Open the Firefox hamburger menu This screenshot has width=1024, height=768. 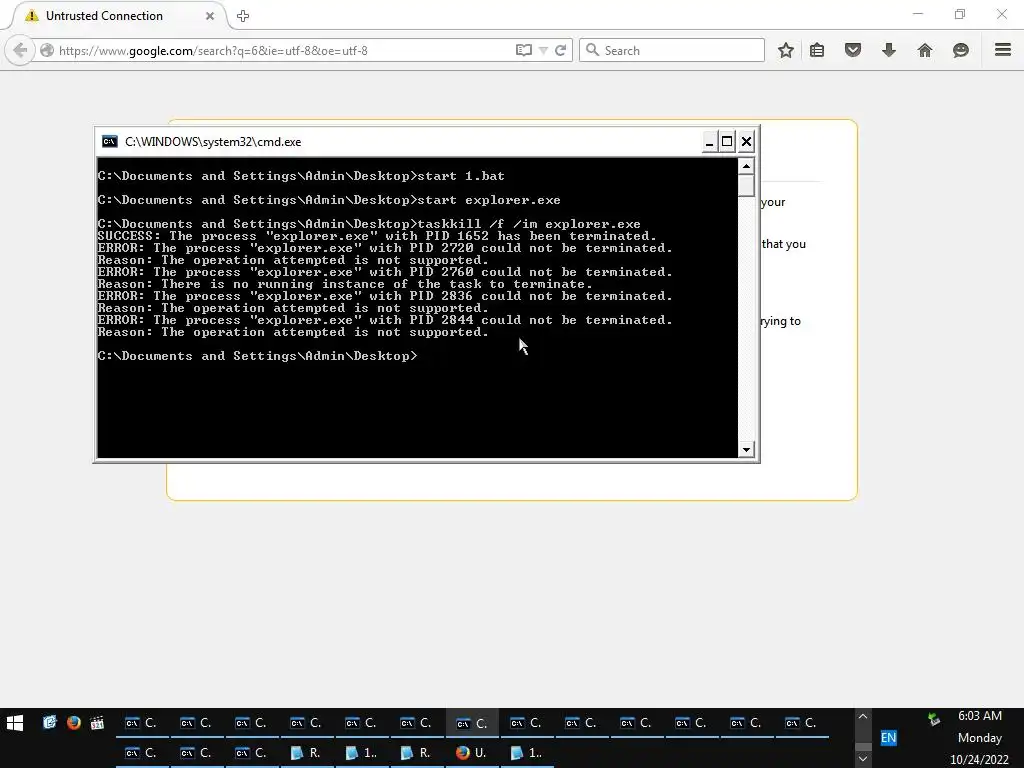pyautogui.click(x=1003, y=50)
